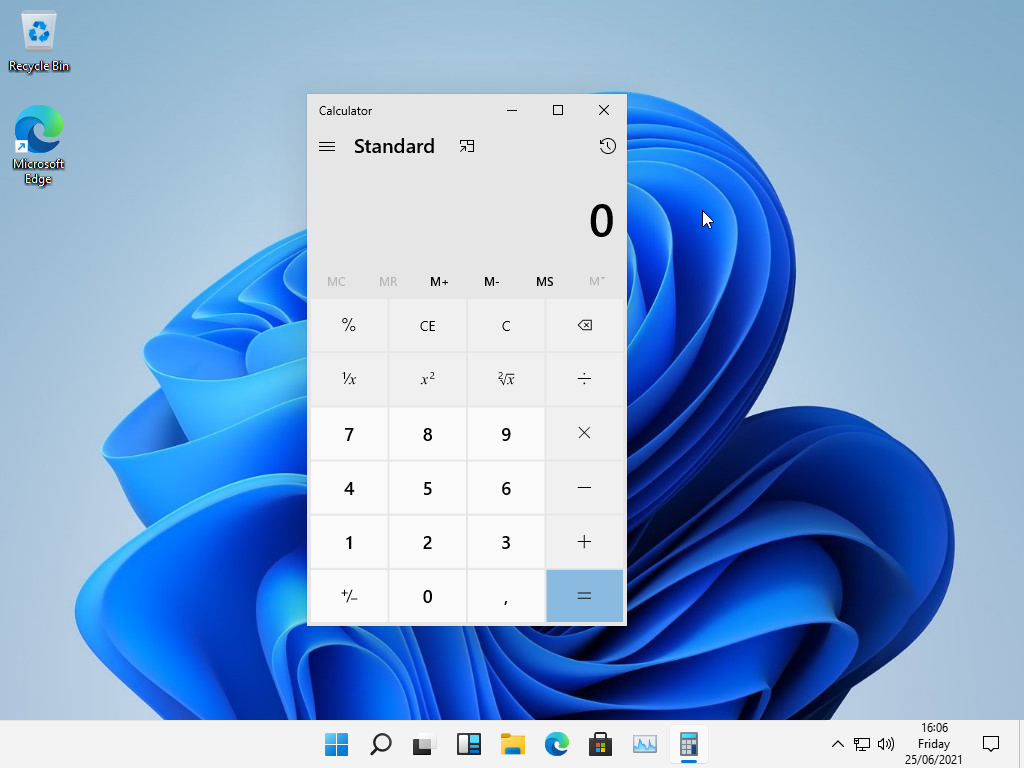The image size is (1024, 768).
Task: Open the calculator navigation hamburger menu
Action: pyautogui.click(x=326, y=147)
